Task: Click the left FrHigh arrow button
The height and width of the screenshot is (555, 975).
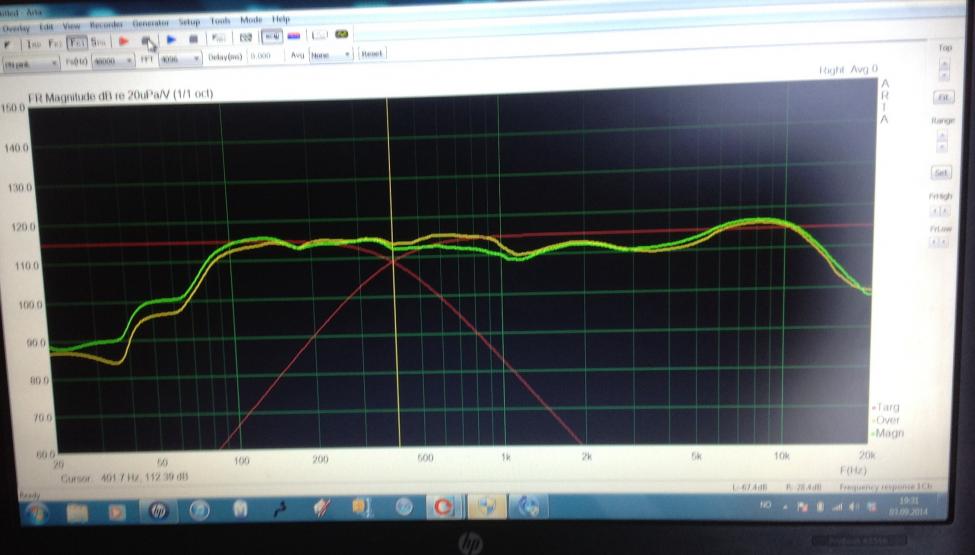Action: 935,211
